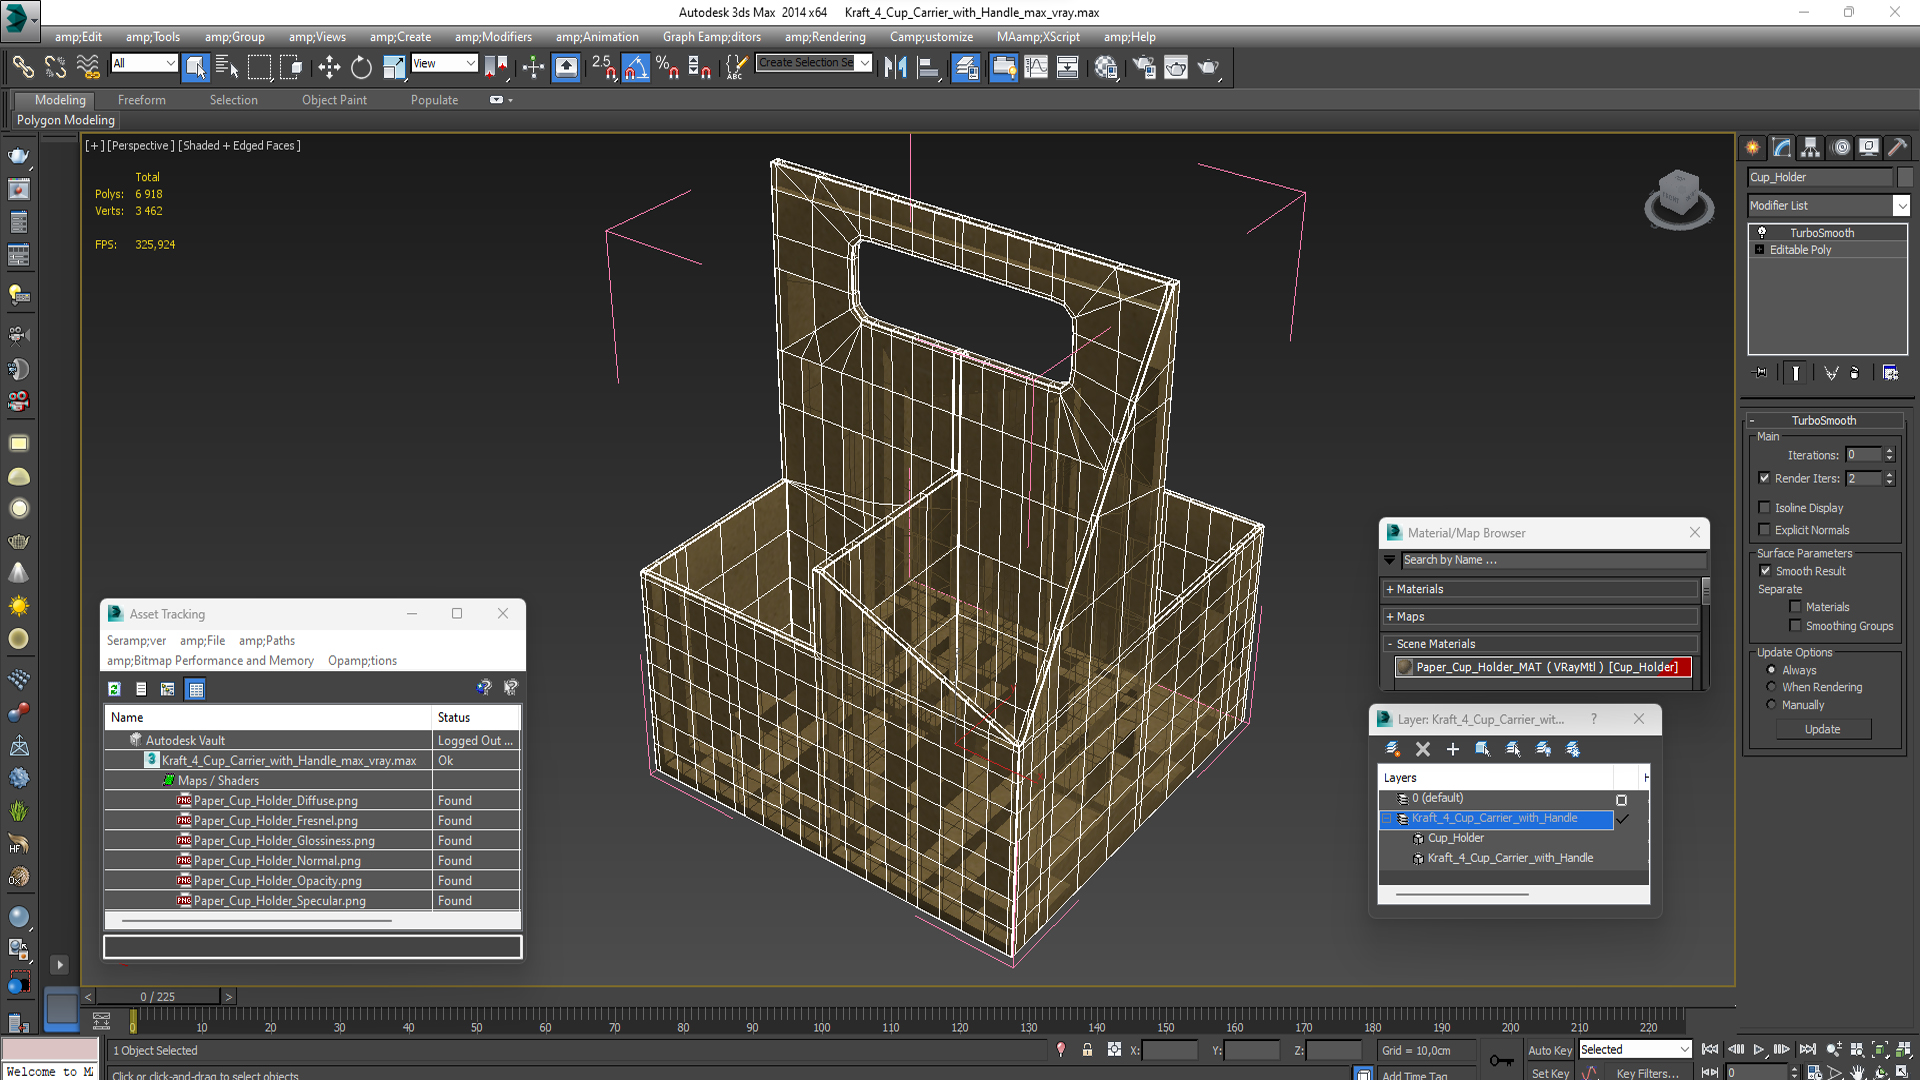The height and width of the screenshot is (1080, 1920).
Task: Click the Paper_Cup_Holder_MAT material swatch
Action: 1405,667
